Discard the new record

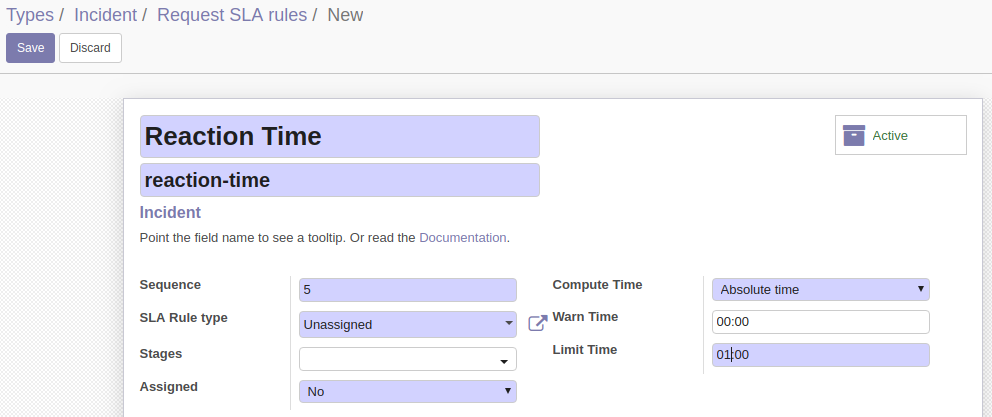click(90, 48)
